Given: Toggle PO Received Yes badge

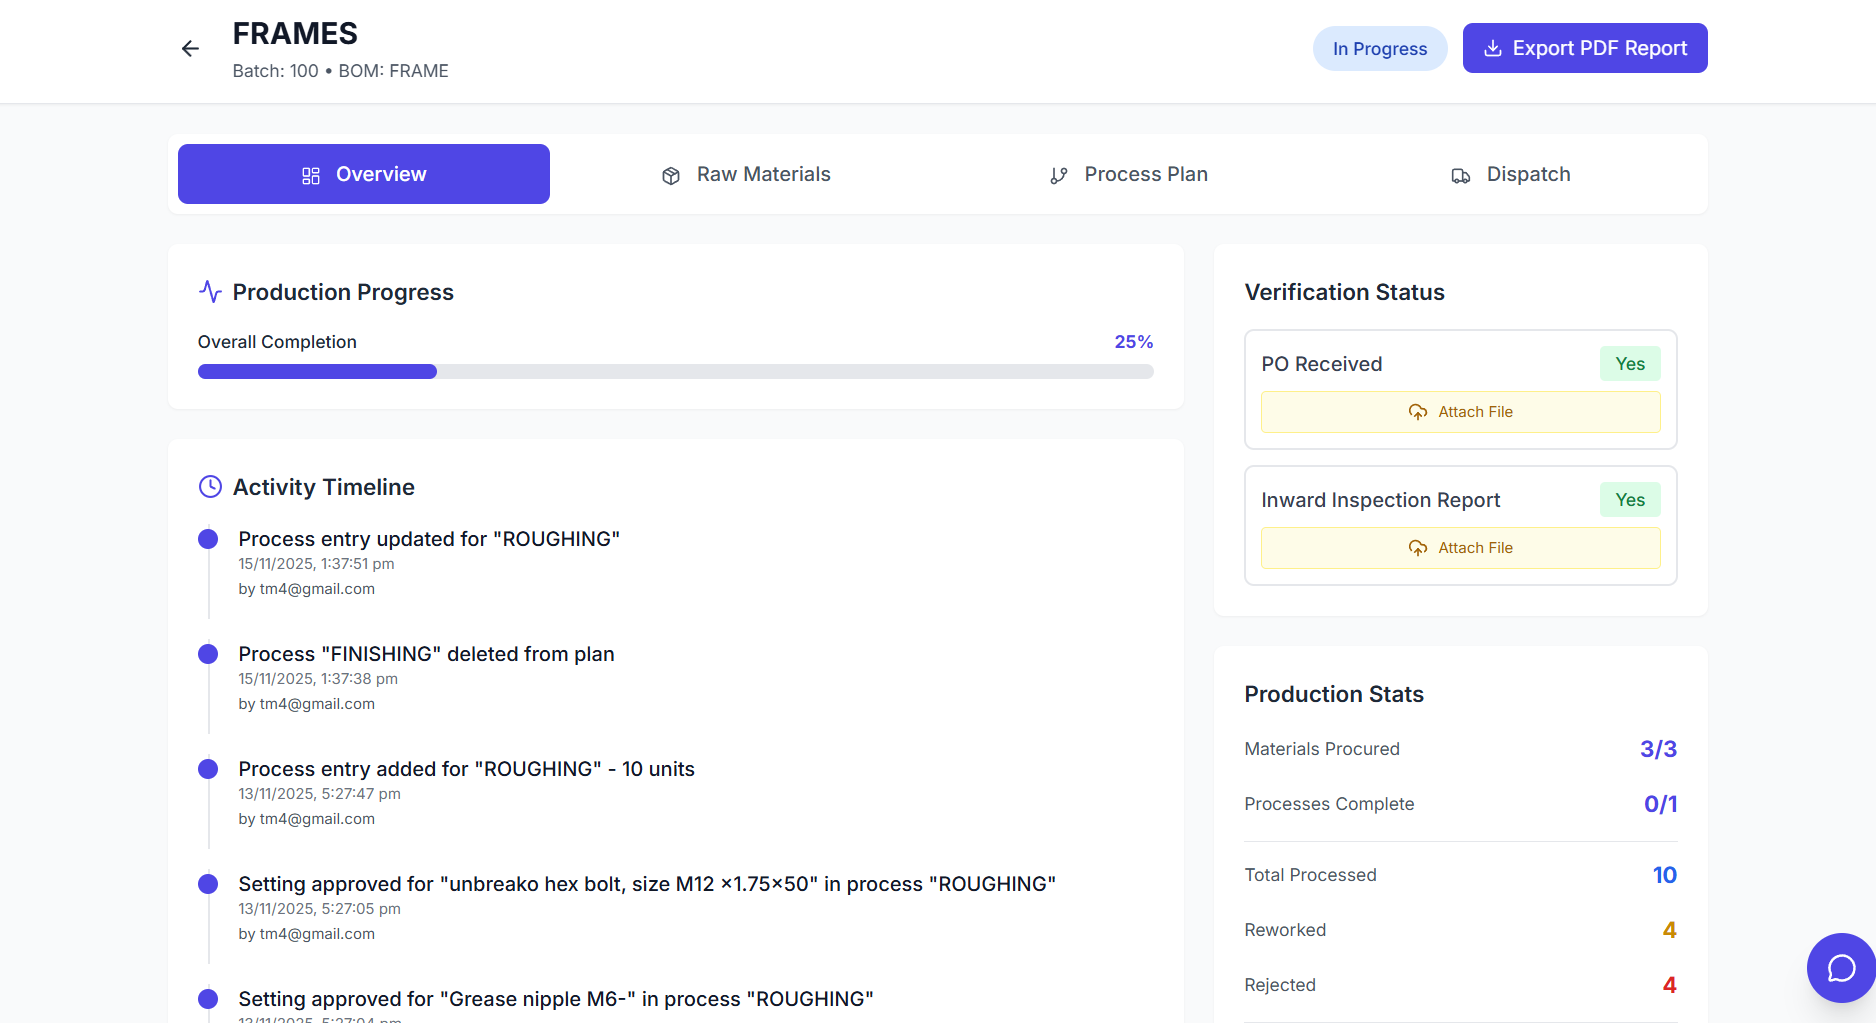Looking at the screenshot, I should (1629, 364).
